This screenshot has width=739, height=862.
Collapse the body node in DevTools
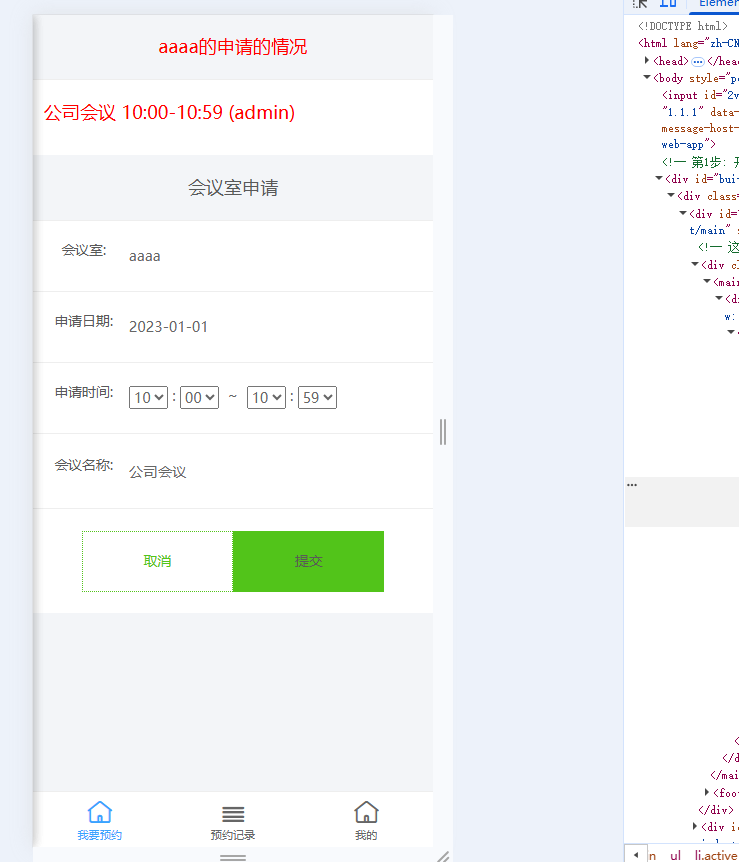tap(647, 78)
